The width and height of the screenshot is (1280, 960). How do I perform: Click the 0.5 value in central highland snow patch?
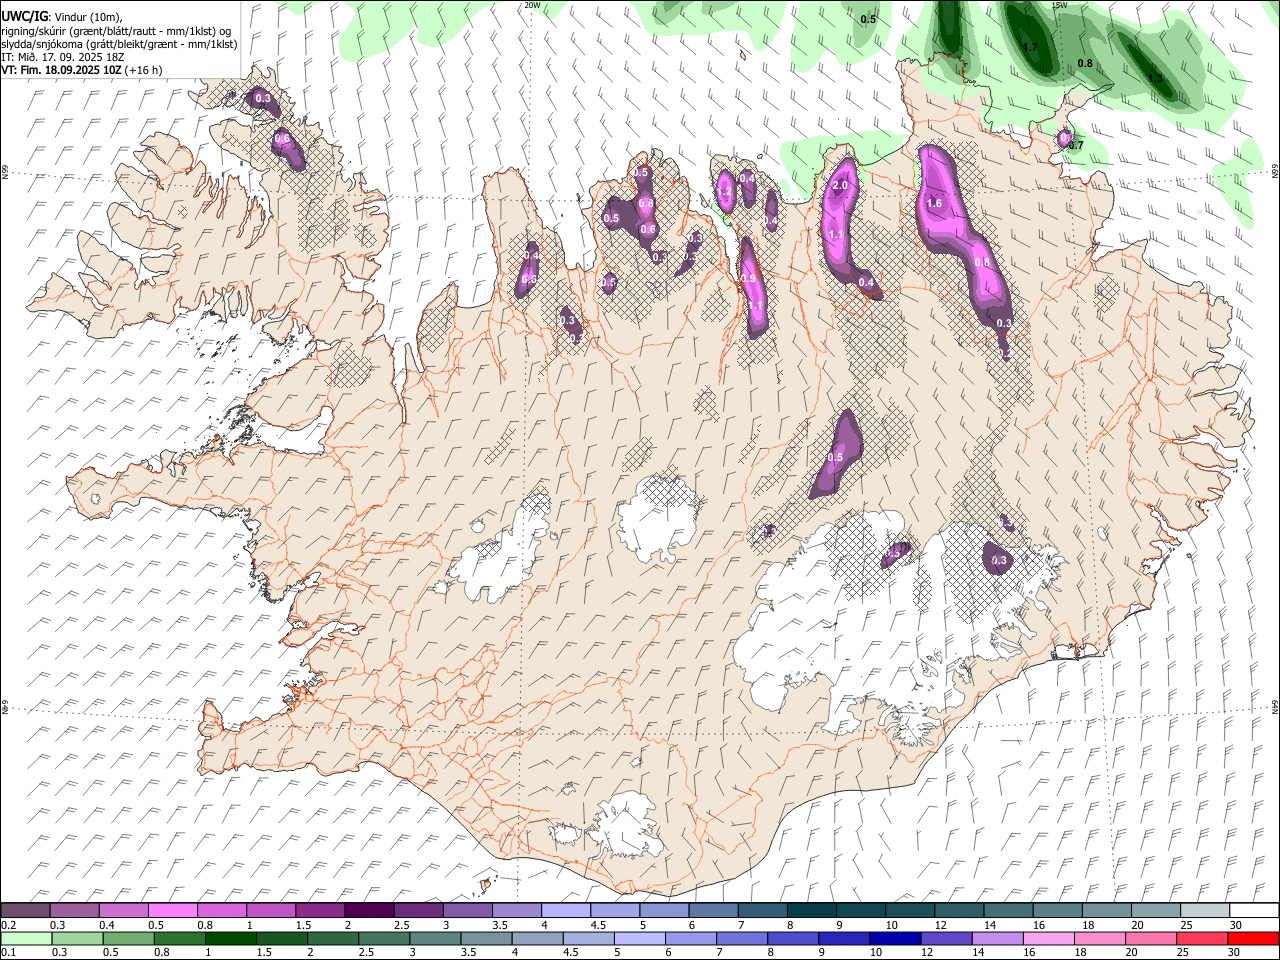tap(836, 458)
